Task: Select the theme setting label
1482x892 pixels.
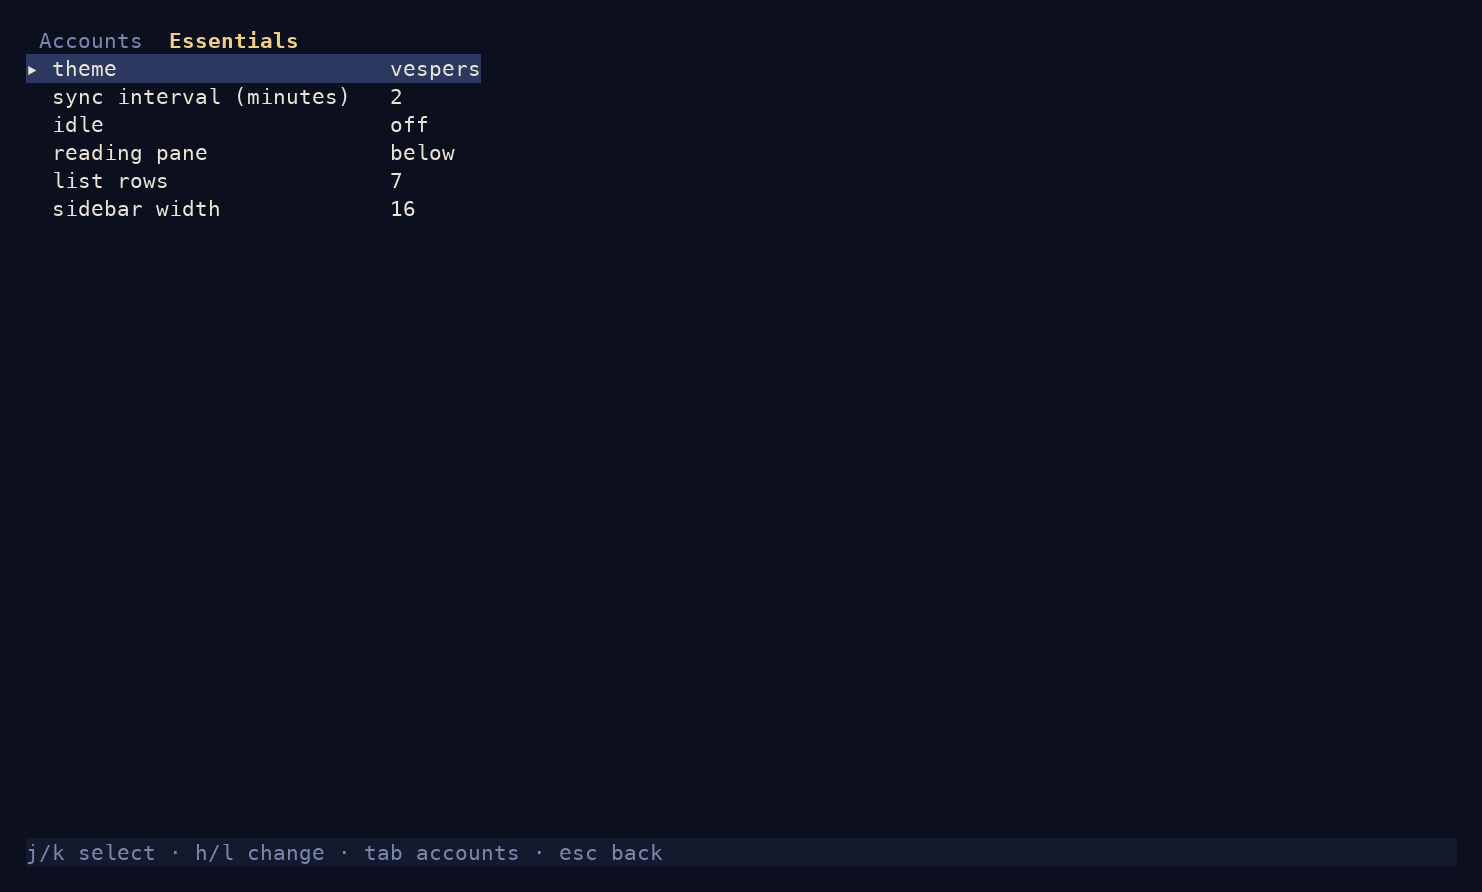Action: [x=85, y=69]
